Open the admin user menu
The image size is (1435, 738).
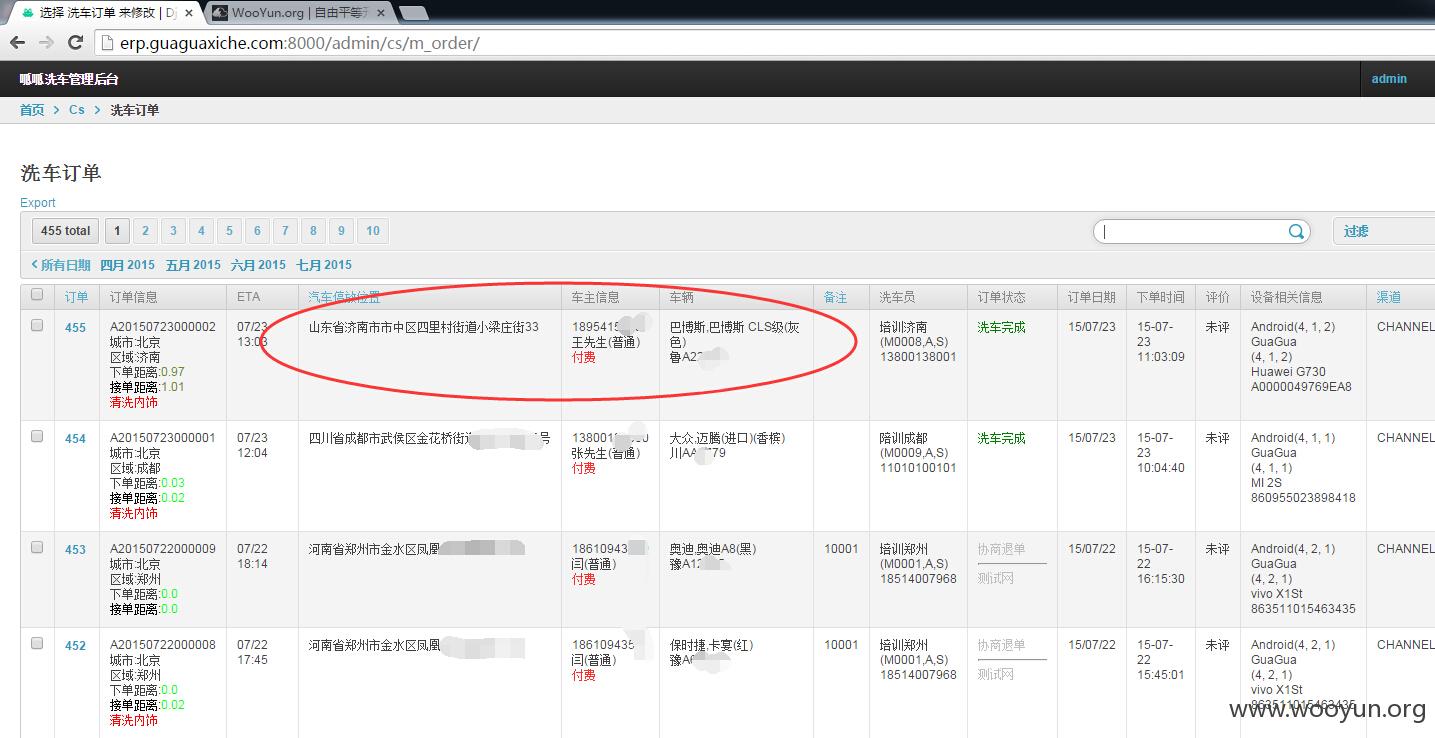[x=1389, y=79]
